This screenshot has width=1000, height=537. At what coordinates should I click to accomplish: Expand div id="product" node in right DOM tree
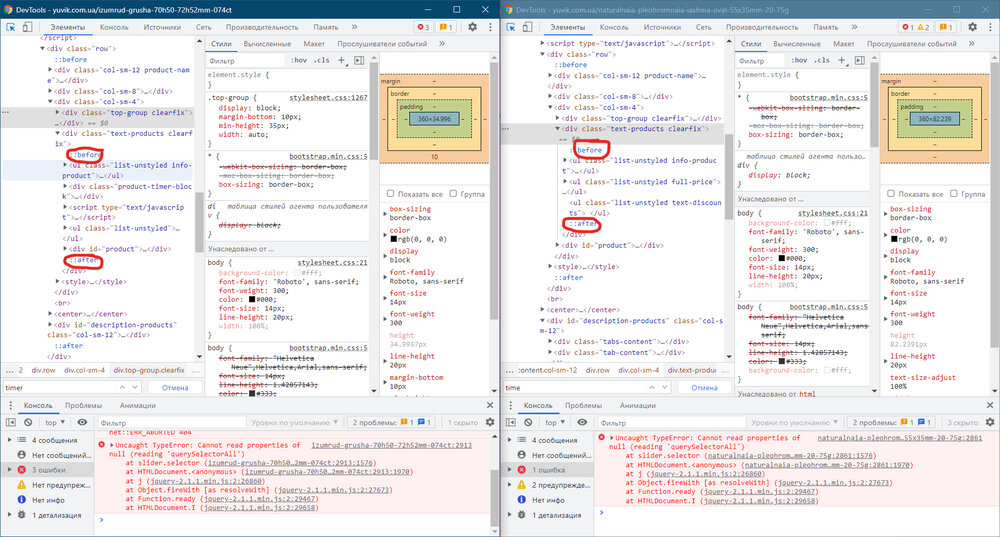coord(558,245)
